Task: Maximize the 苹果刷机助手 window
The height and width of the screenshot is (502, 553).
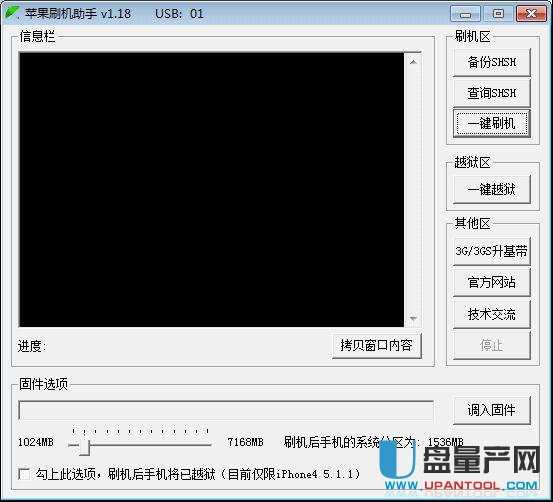Action: (x=498, y=14)
